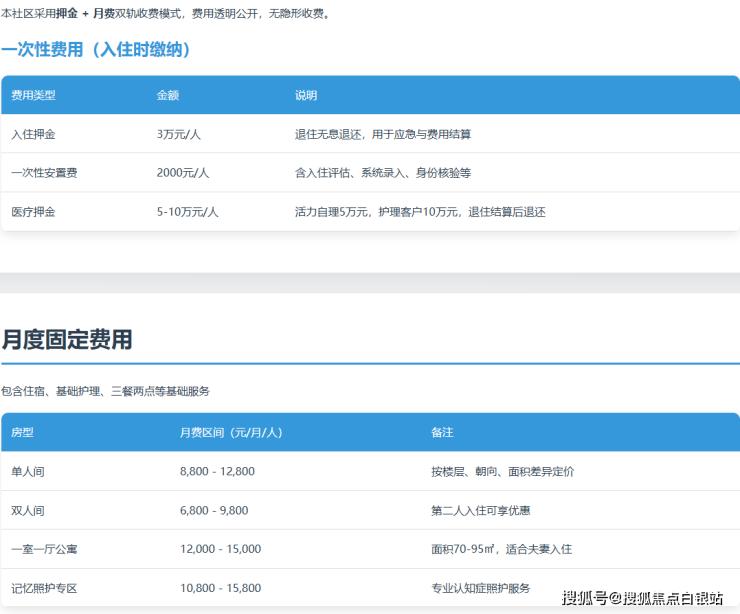The width and height of the screenshot is (740, 614).
Task: Click the 一次性费用（入住时缴纳）heading
Action: click(x=96, y=49)
